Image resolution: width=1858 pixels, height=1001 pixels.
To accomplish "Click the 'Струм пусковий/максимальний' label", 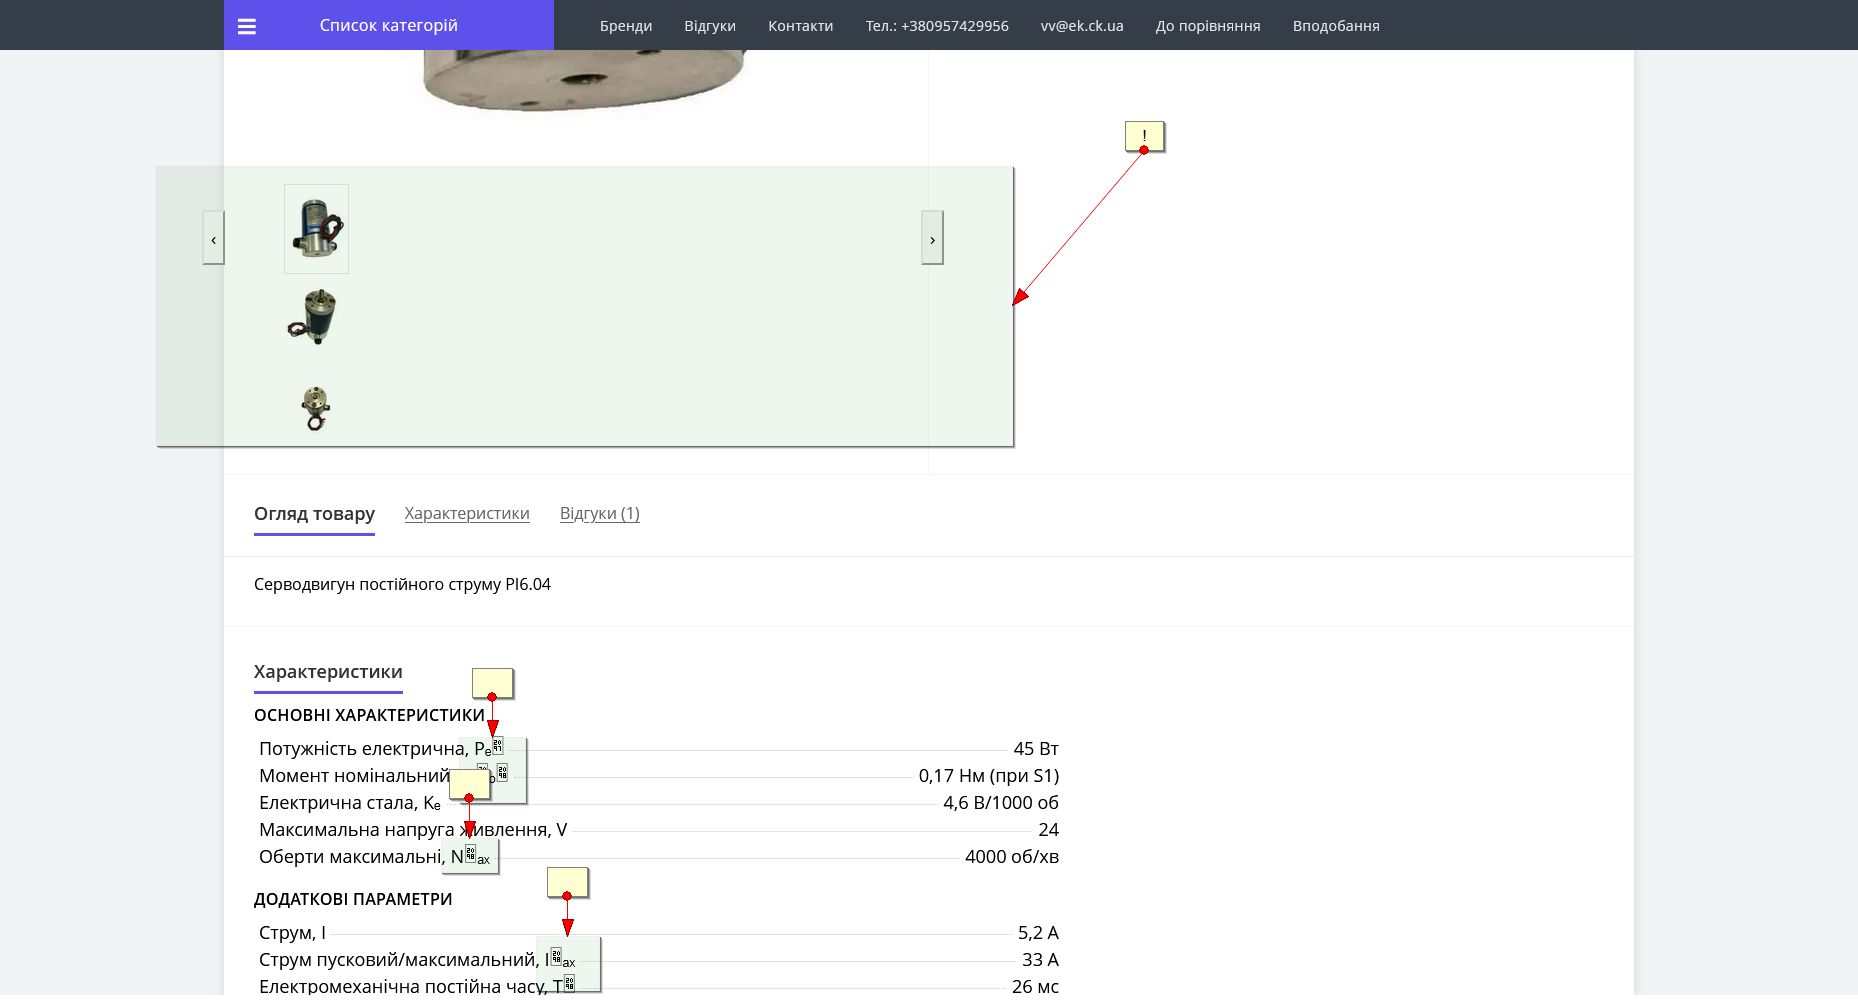I will (x=398, y=960).
